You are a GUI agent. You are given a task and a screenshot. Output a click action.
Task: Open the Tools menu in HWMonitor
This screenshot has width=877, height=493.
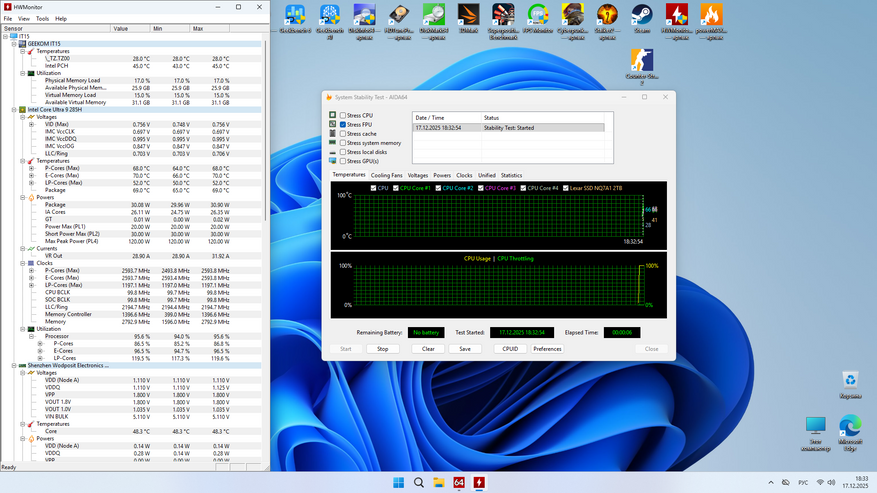pyautogui.click(x=42, y=19)
